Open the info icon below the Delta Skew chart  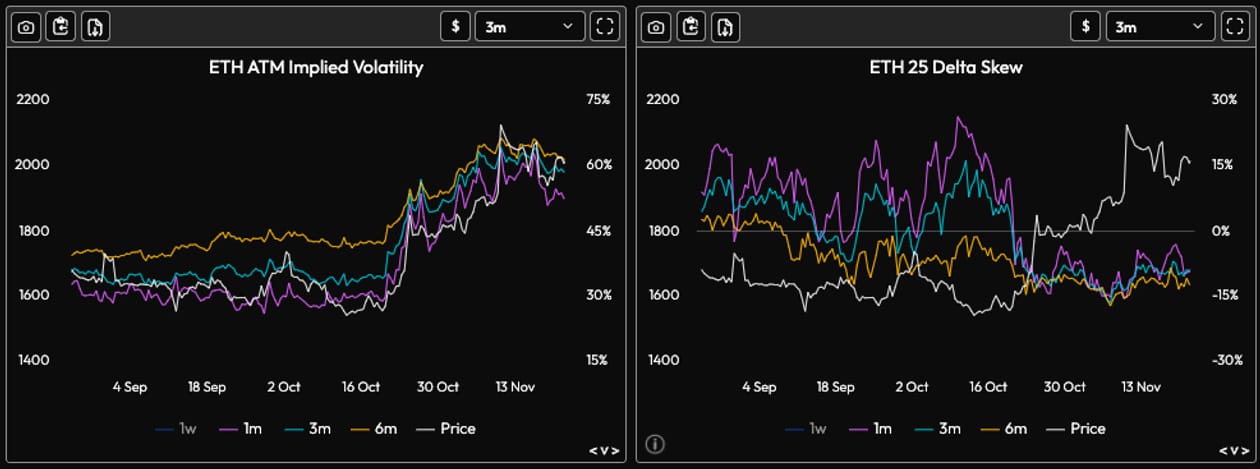655,444
